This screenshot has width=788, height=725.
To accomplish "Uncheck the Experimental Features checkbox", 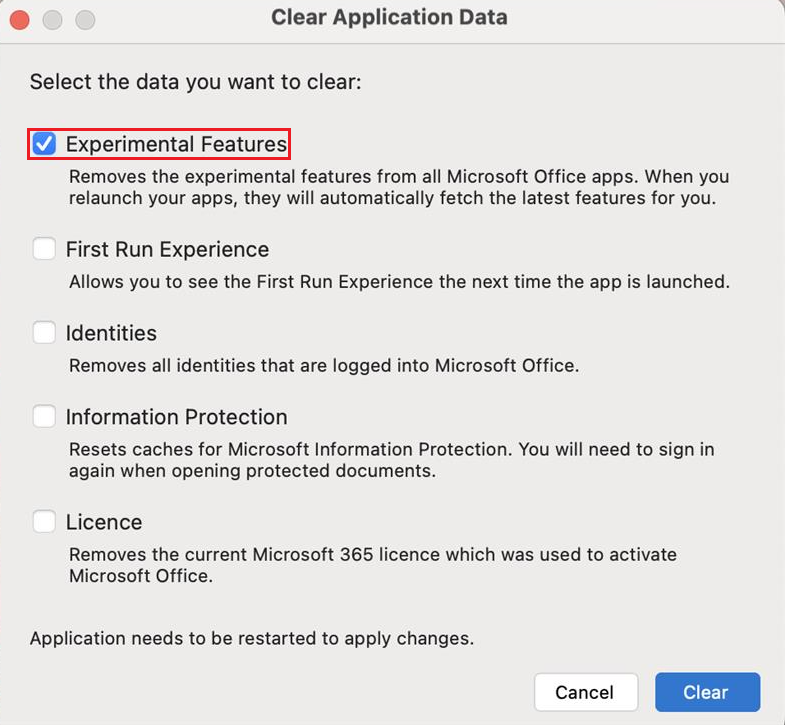I will [x=44, y=144].
